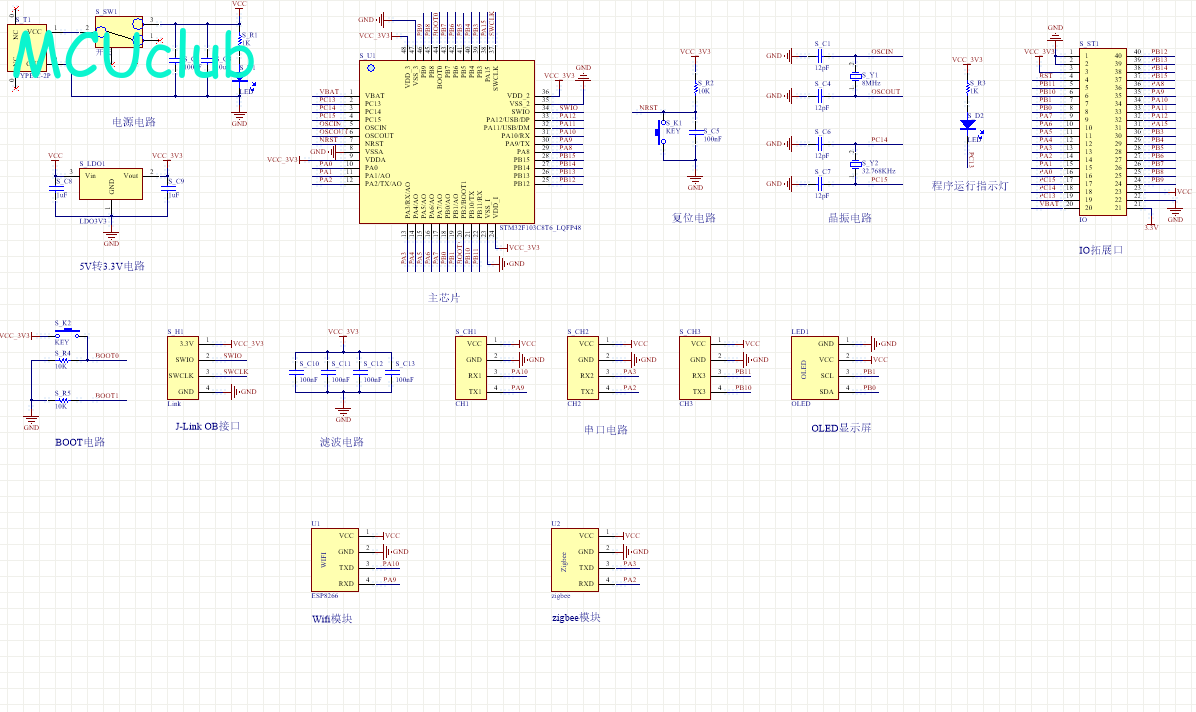
Task: Select filter capacitor S_C10
Action: (x=296, y=372)
